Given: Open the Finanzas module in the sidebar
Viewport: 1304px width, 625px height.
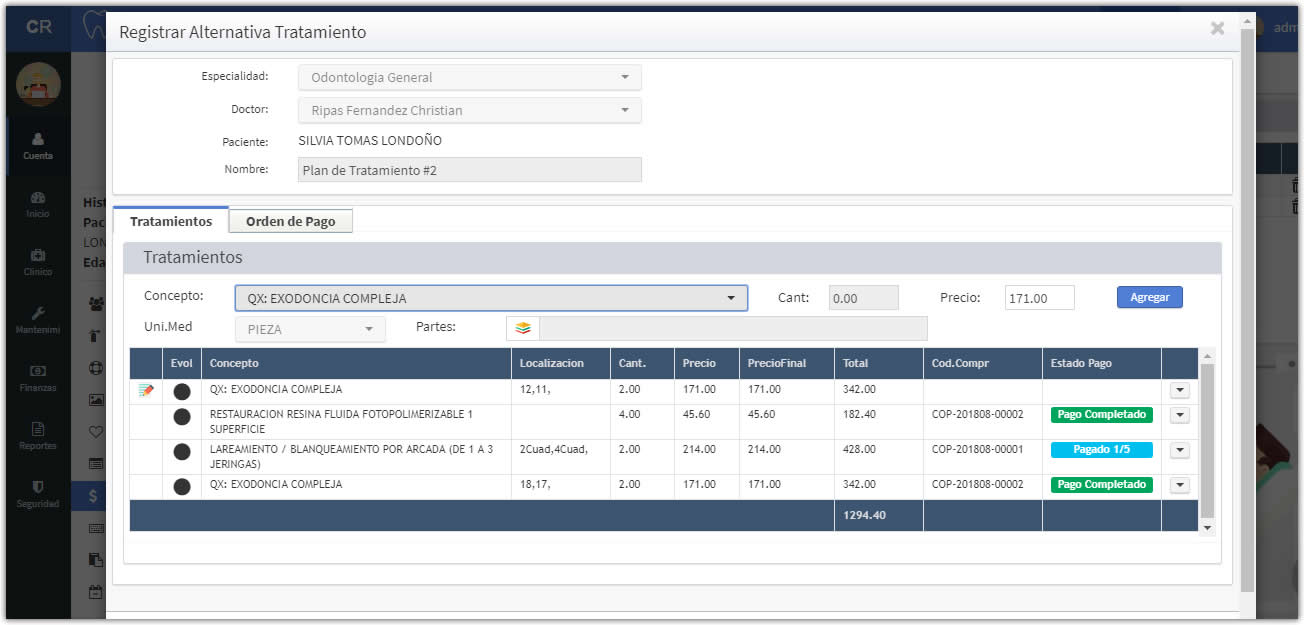Looking at the screenshot, I should pyautogui.click(x=38, y=377).
